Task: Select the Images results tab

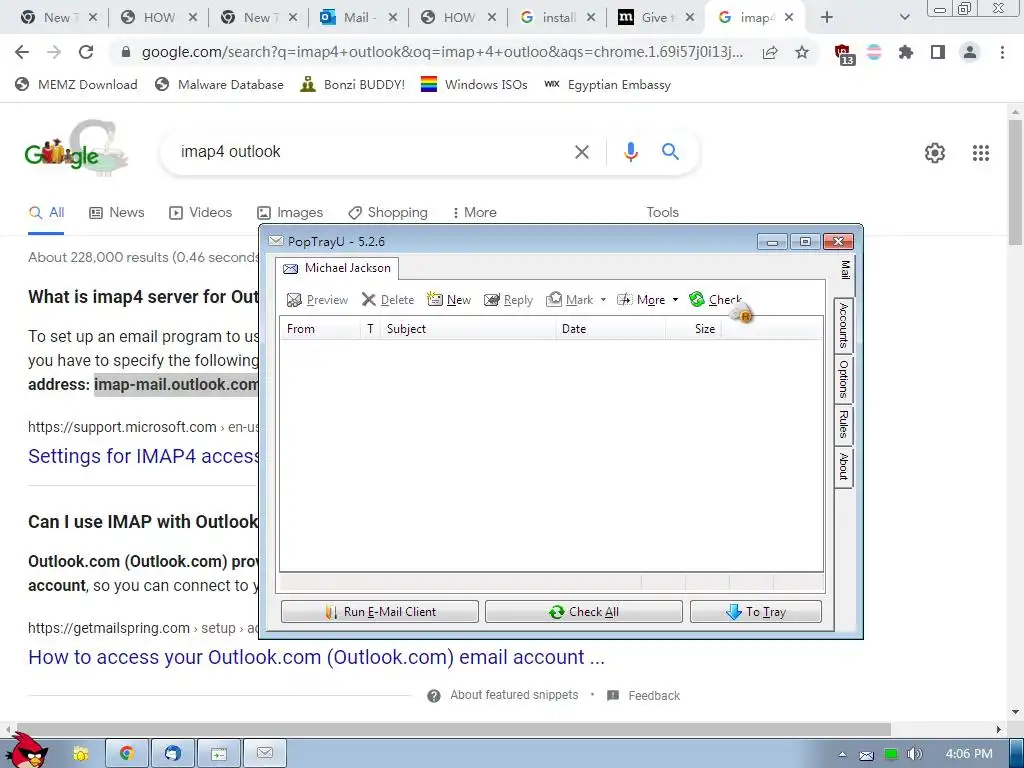Action: click(290, 212)
